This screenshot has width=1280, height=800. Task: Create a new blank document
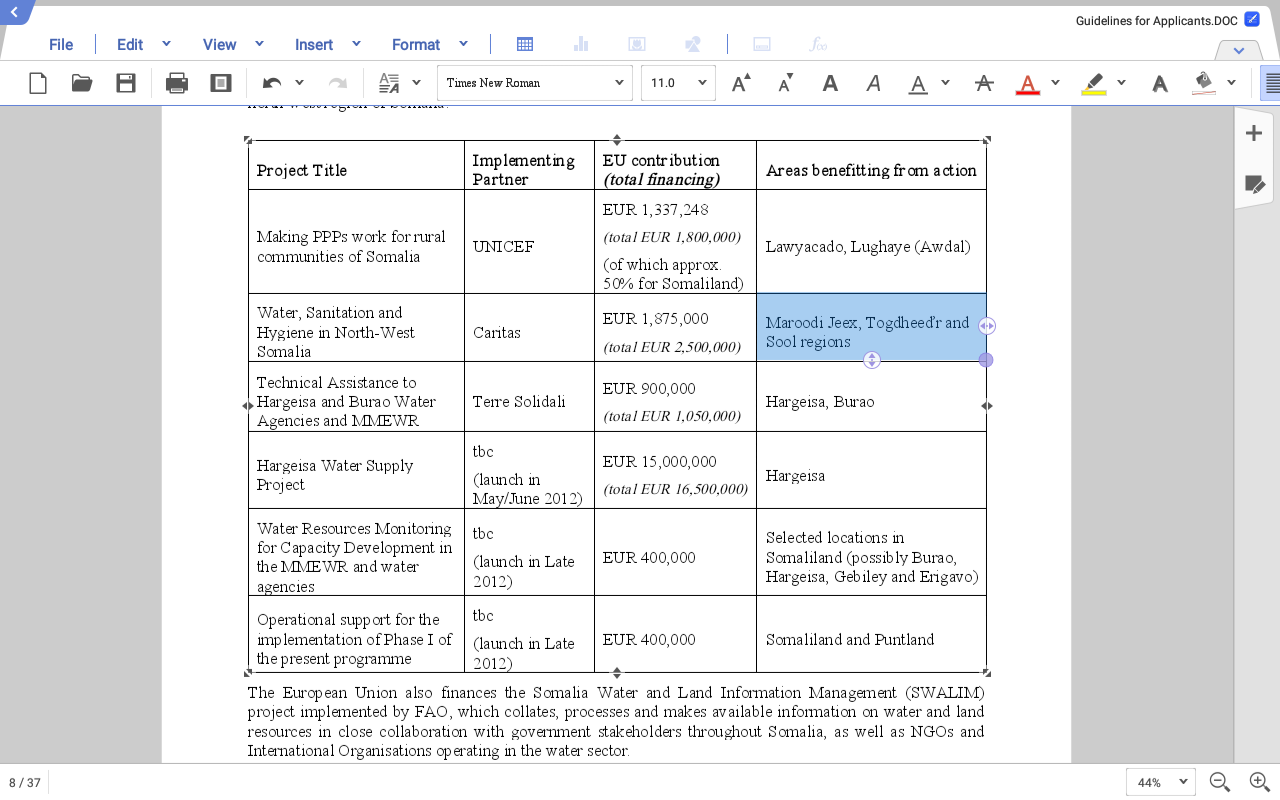tap(38, 83)
